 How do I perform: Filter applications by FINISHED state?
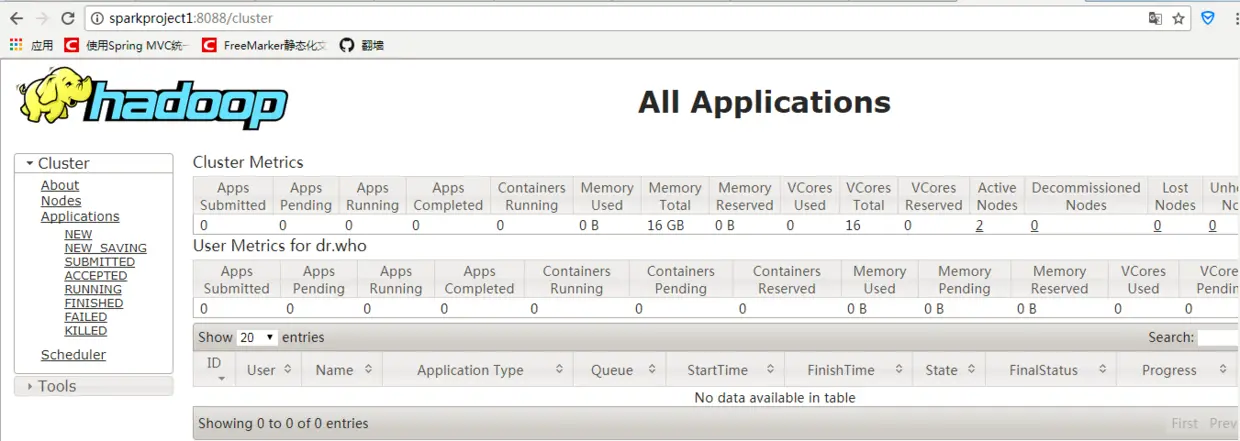pos(94,303)
